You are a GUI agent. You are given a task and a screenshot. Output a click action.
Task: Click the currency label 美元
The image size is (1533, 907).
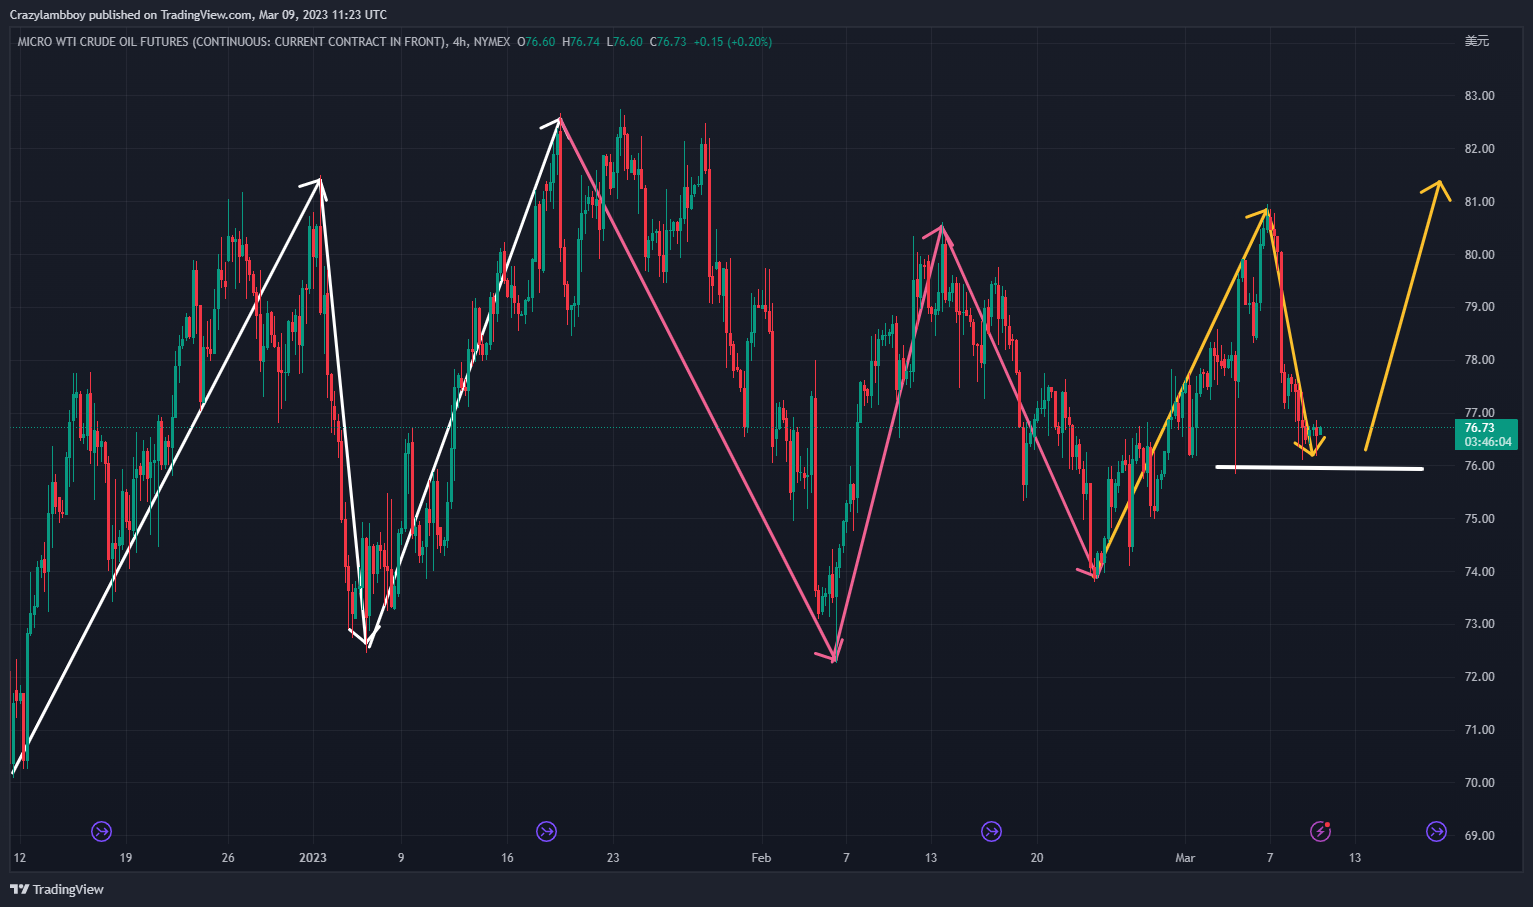(x=1477, y=41)
